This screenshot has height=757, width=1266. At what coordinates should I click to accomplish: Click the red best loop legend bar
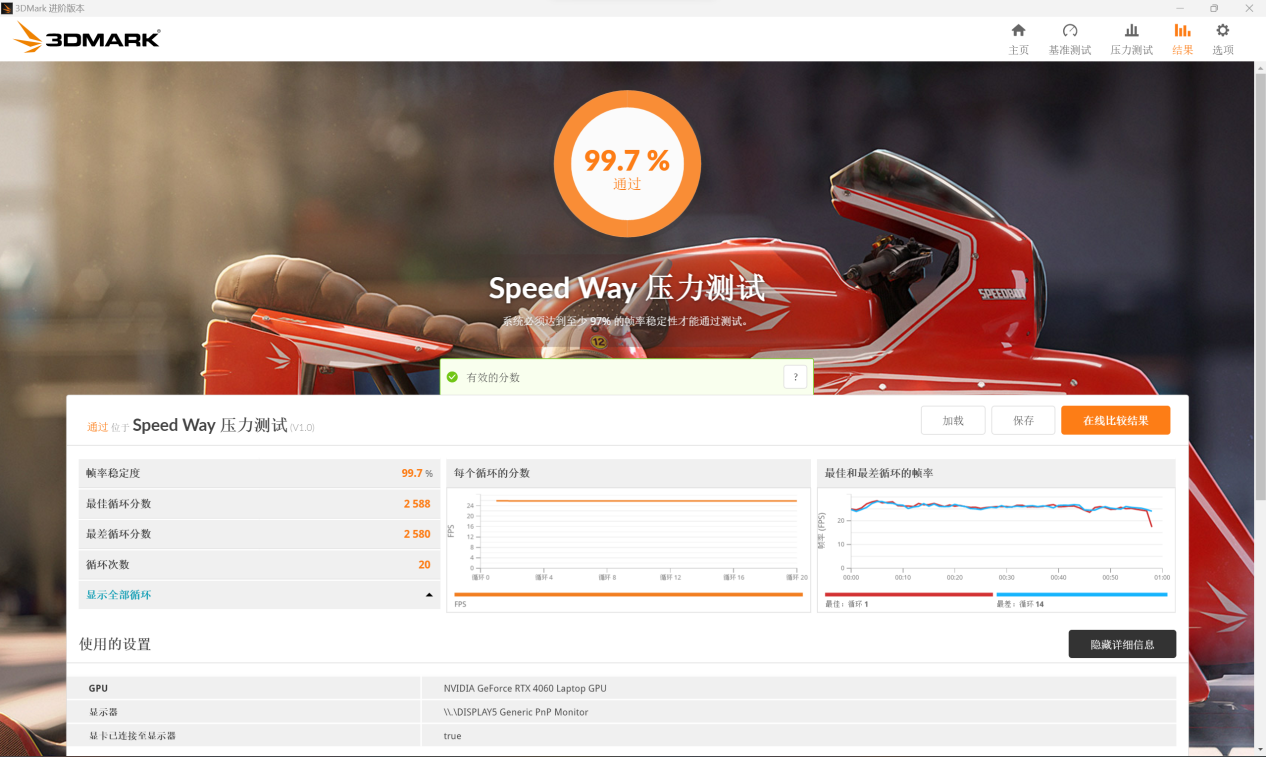[908, 595]
